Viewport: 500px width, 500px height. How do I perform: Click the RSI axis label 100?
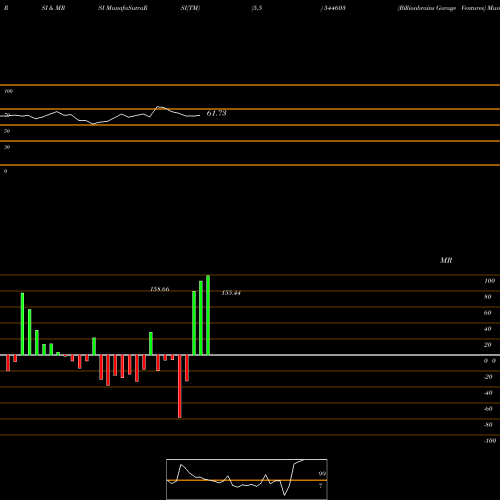tap(9, 91)
